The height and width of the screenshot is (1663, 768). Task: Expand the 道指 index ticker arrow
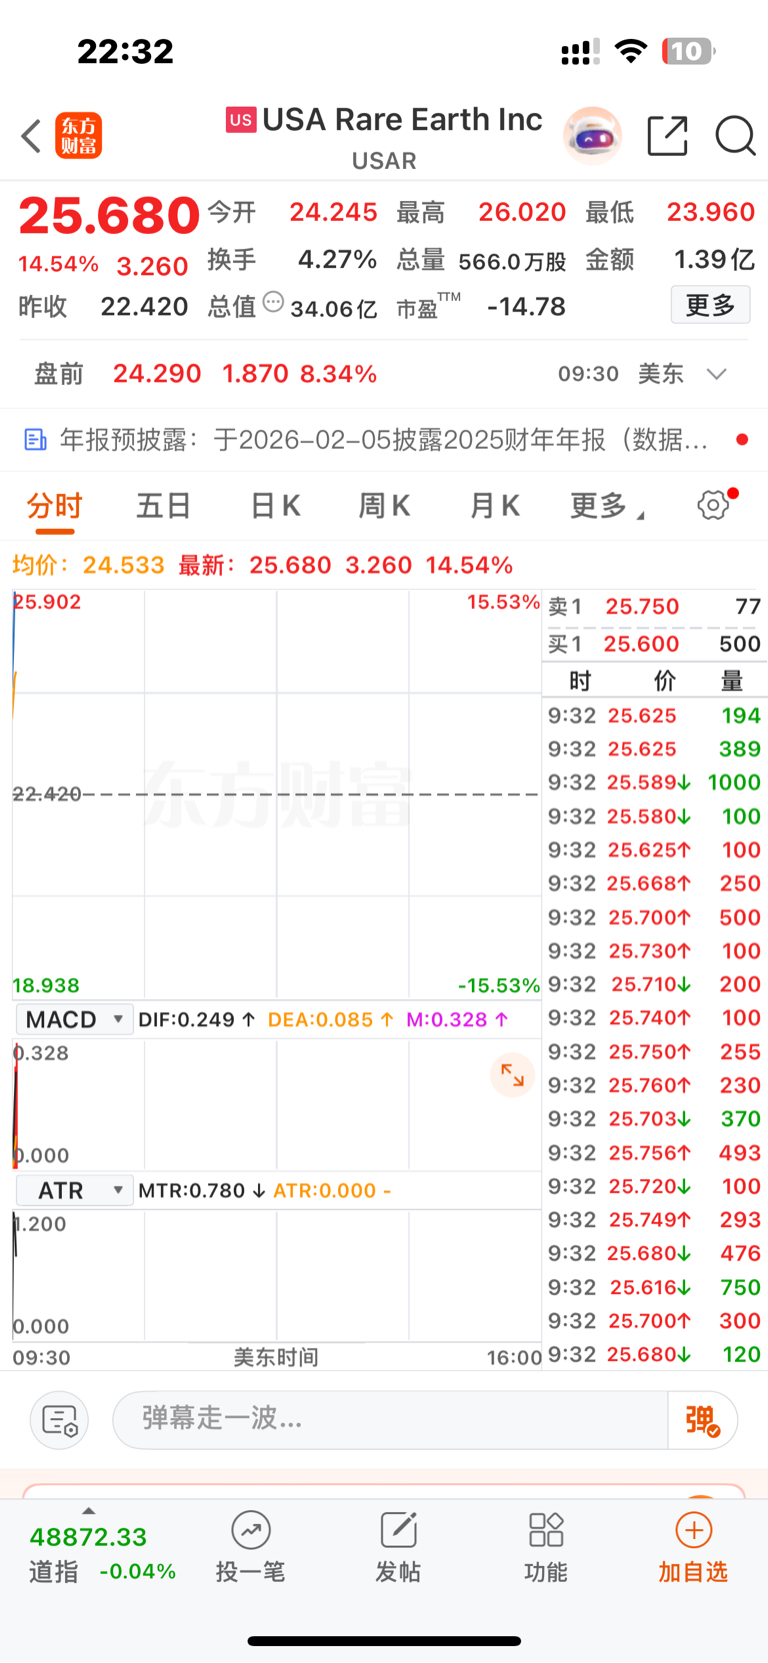tap(88, 1511)
